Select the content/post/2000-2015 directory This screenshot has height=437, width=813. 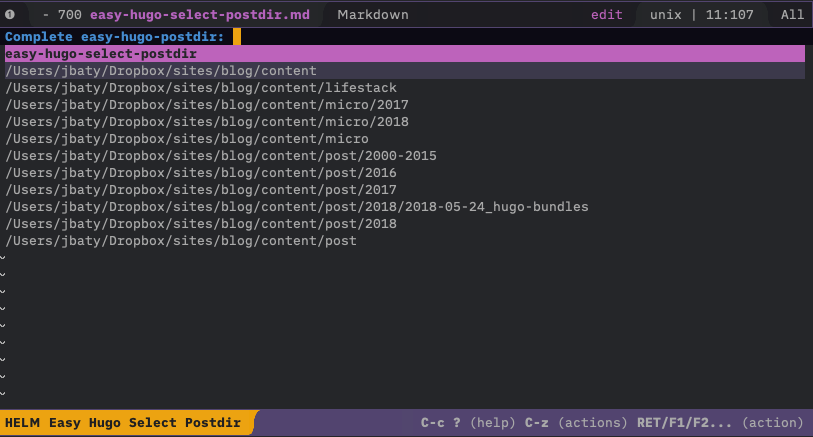pyautogui.click(x=221, y=156)
